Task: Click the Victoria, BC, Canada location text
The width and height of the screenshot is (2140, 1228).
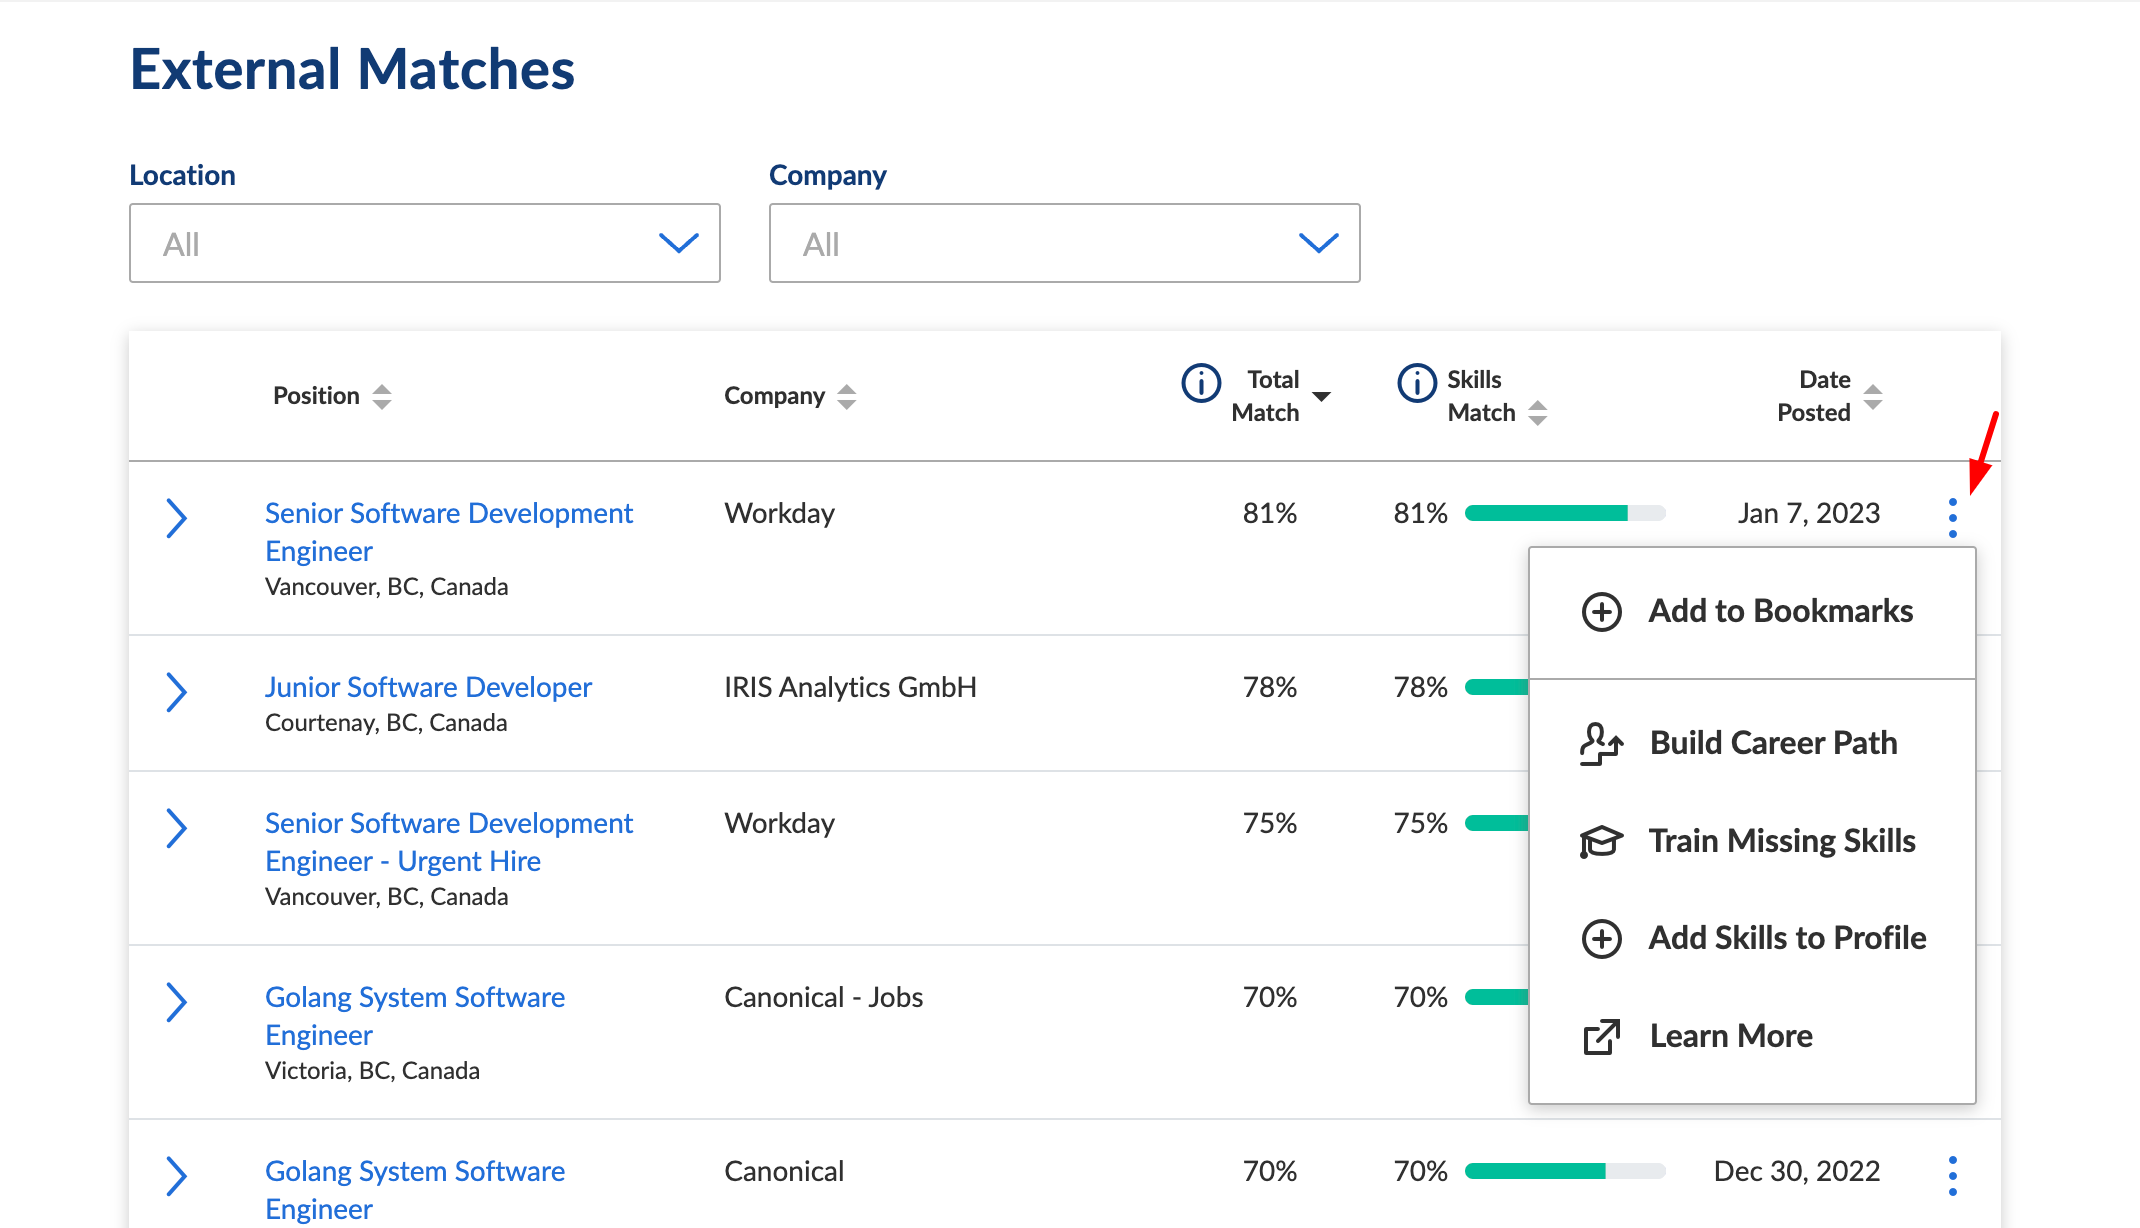Action: (372, 1071)
